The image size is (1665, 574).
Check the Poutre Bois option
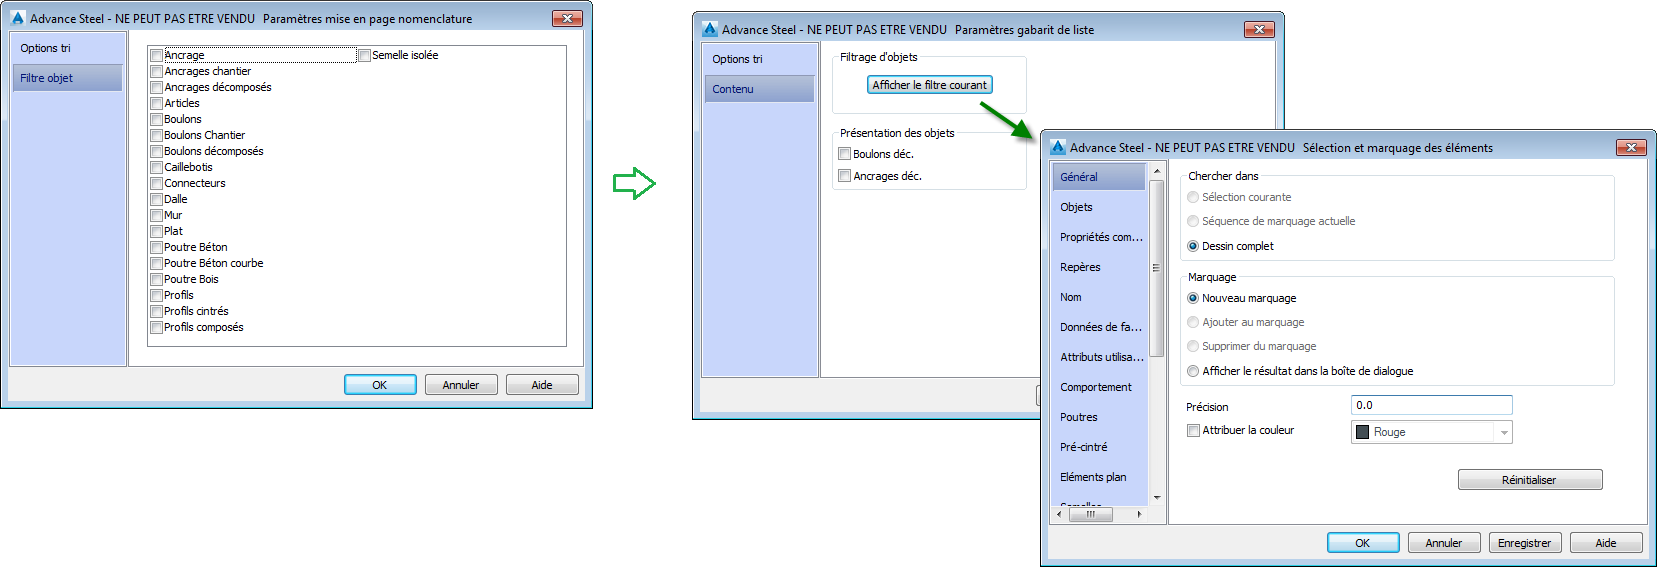coord(156,280)
